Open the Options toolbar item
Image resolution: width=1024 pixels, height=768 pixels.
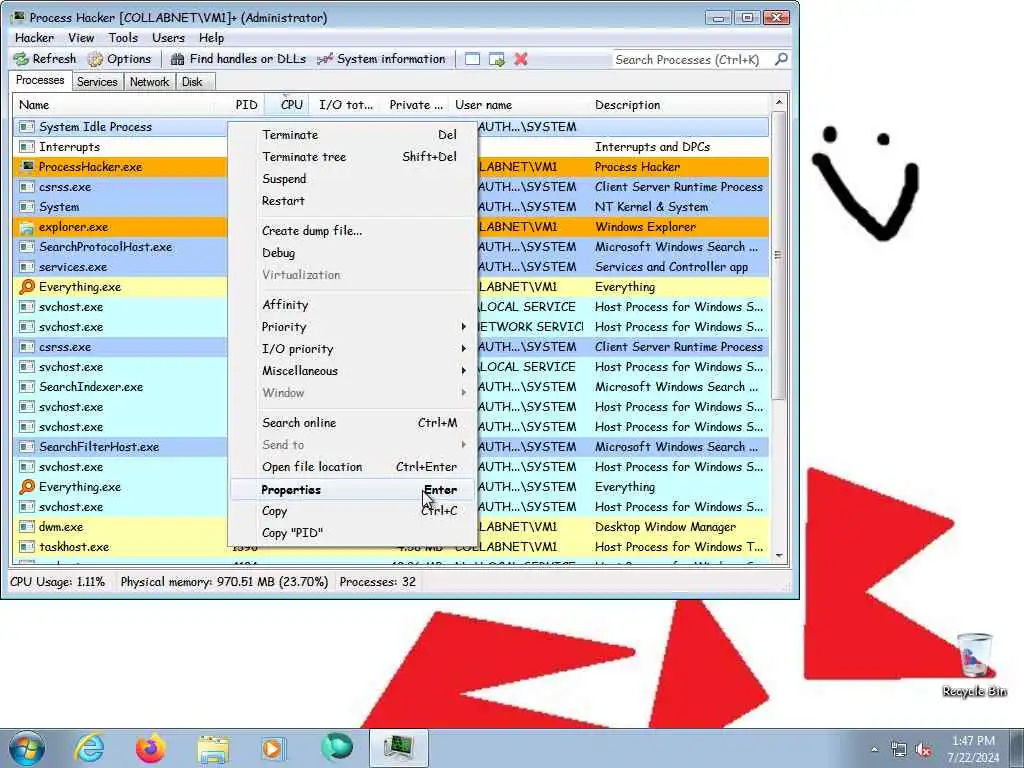coord(120,59)
